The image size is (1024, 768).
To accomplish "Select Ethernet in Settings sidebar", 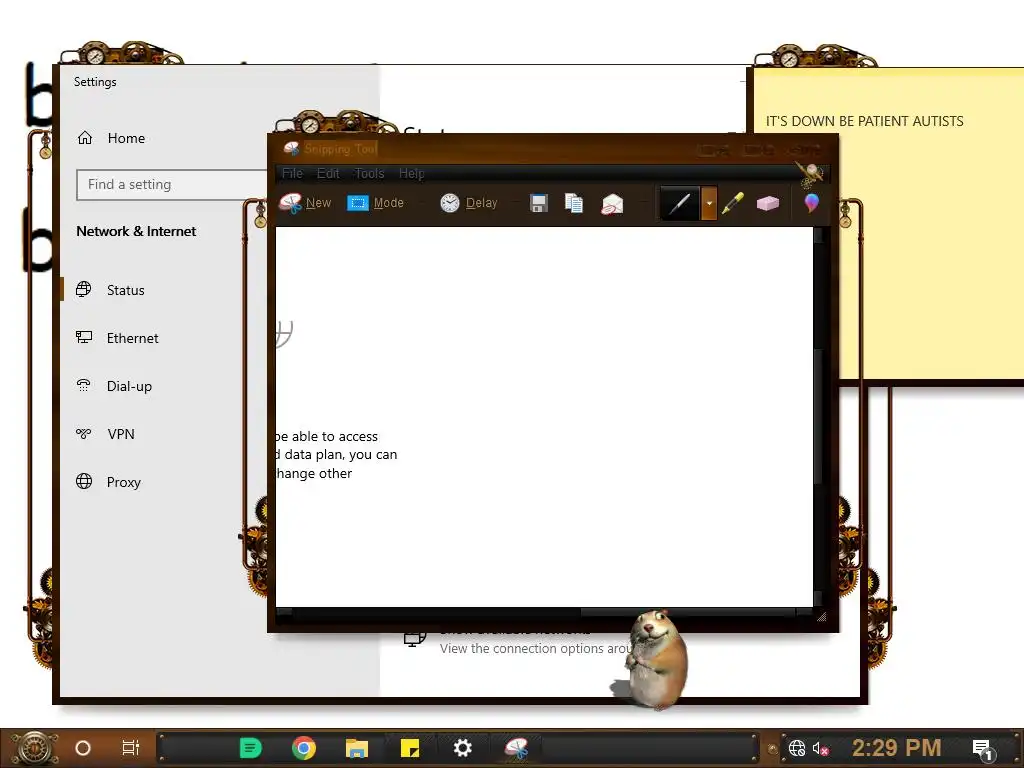I will pyautogui.click(x=117, y=338).
